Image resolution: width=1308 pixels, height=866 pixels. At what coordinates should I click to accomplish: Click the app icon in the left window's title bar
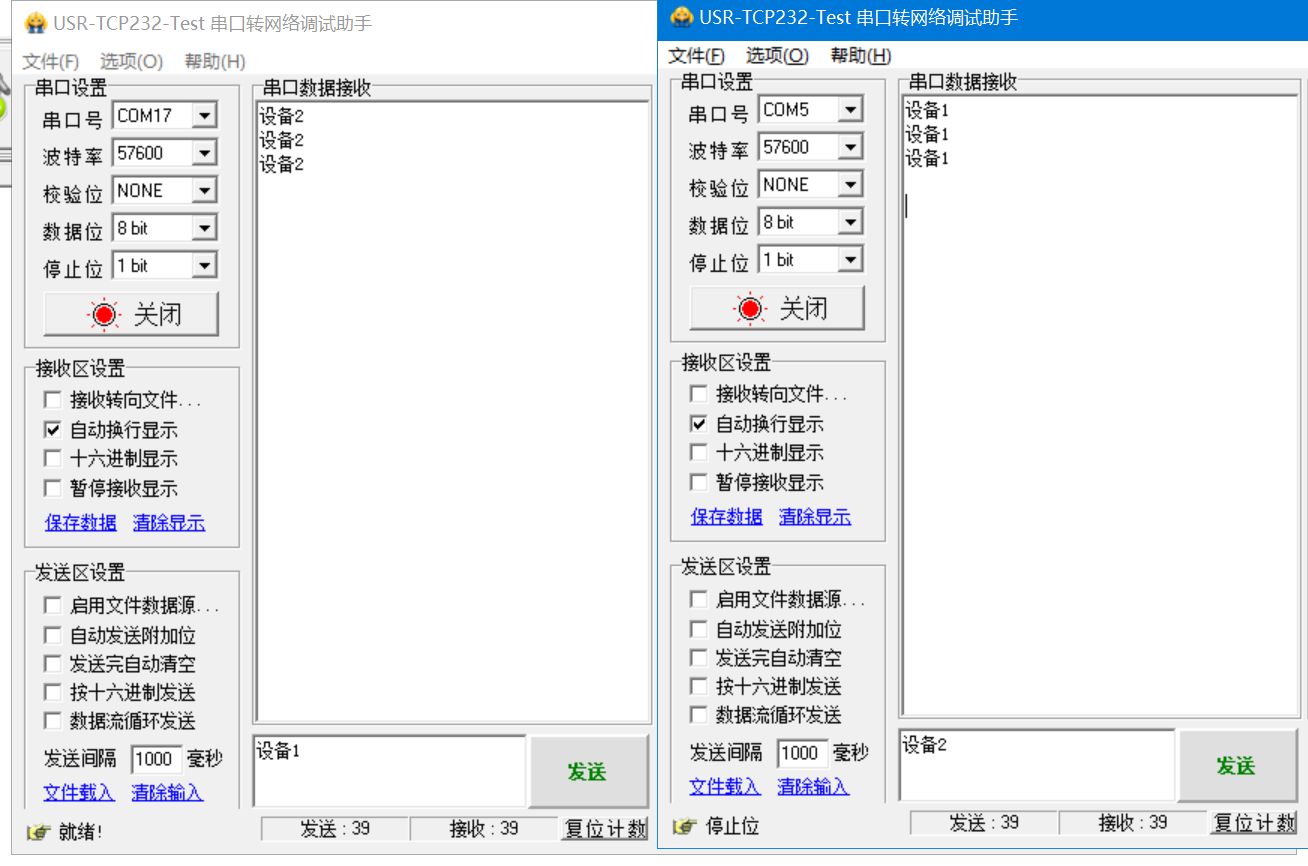[x=36, y=22]
